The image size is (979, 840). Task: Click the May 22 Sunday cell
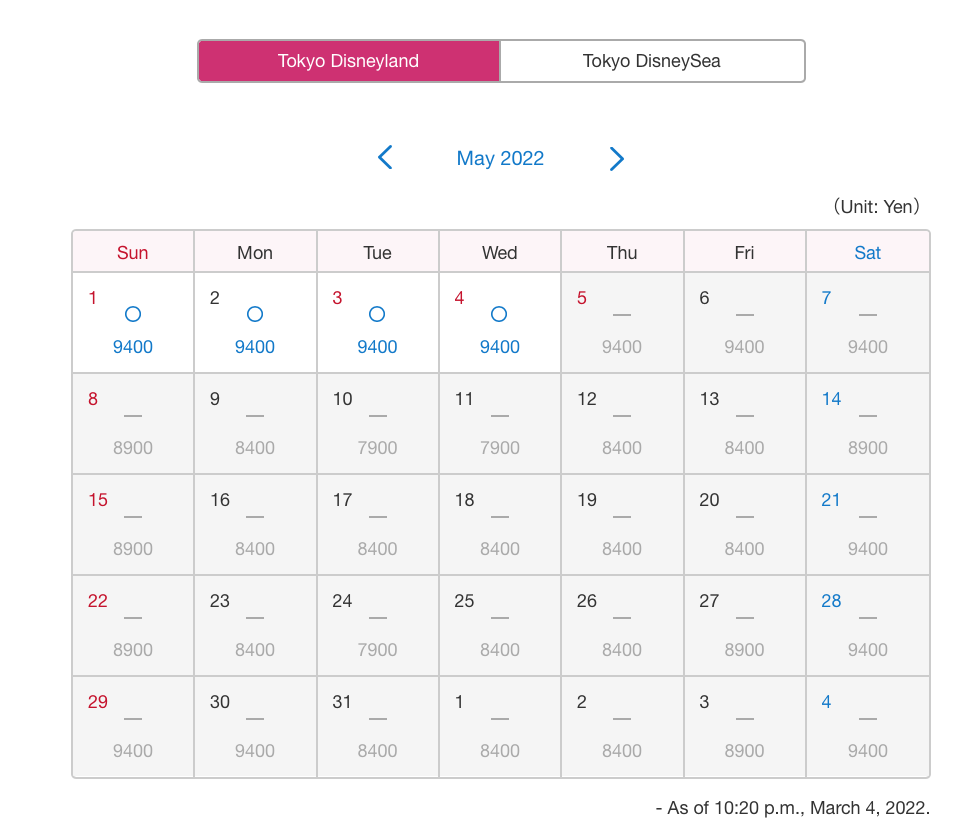pyautogui.click(x=133, y=626)
